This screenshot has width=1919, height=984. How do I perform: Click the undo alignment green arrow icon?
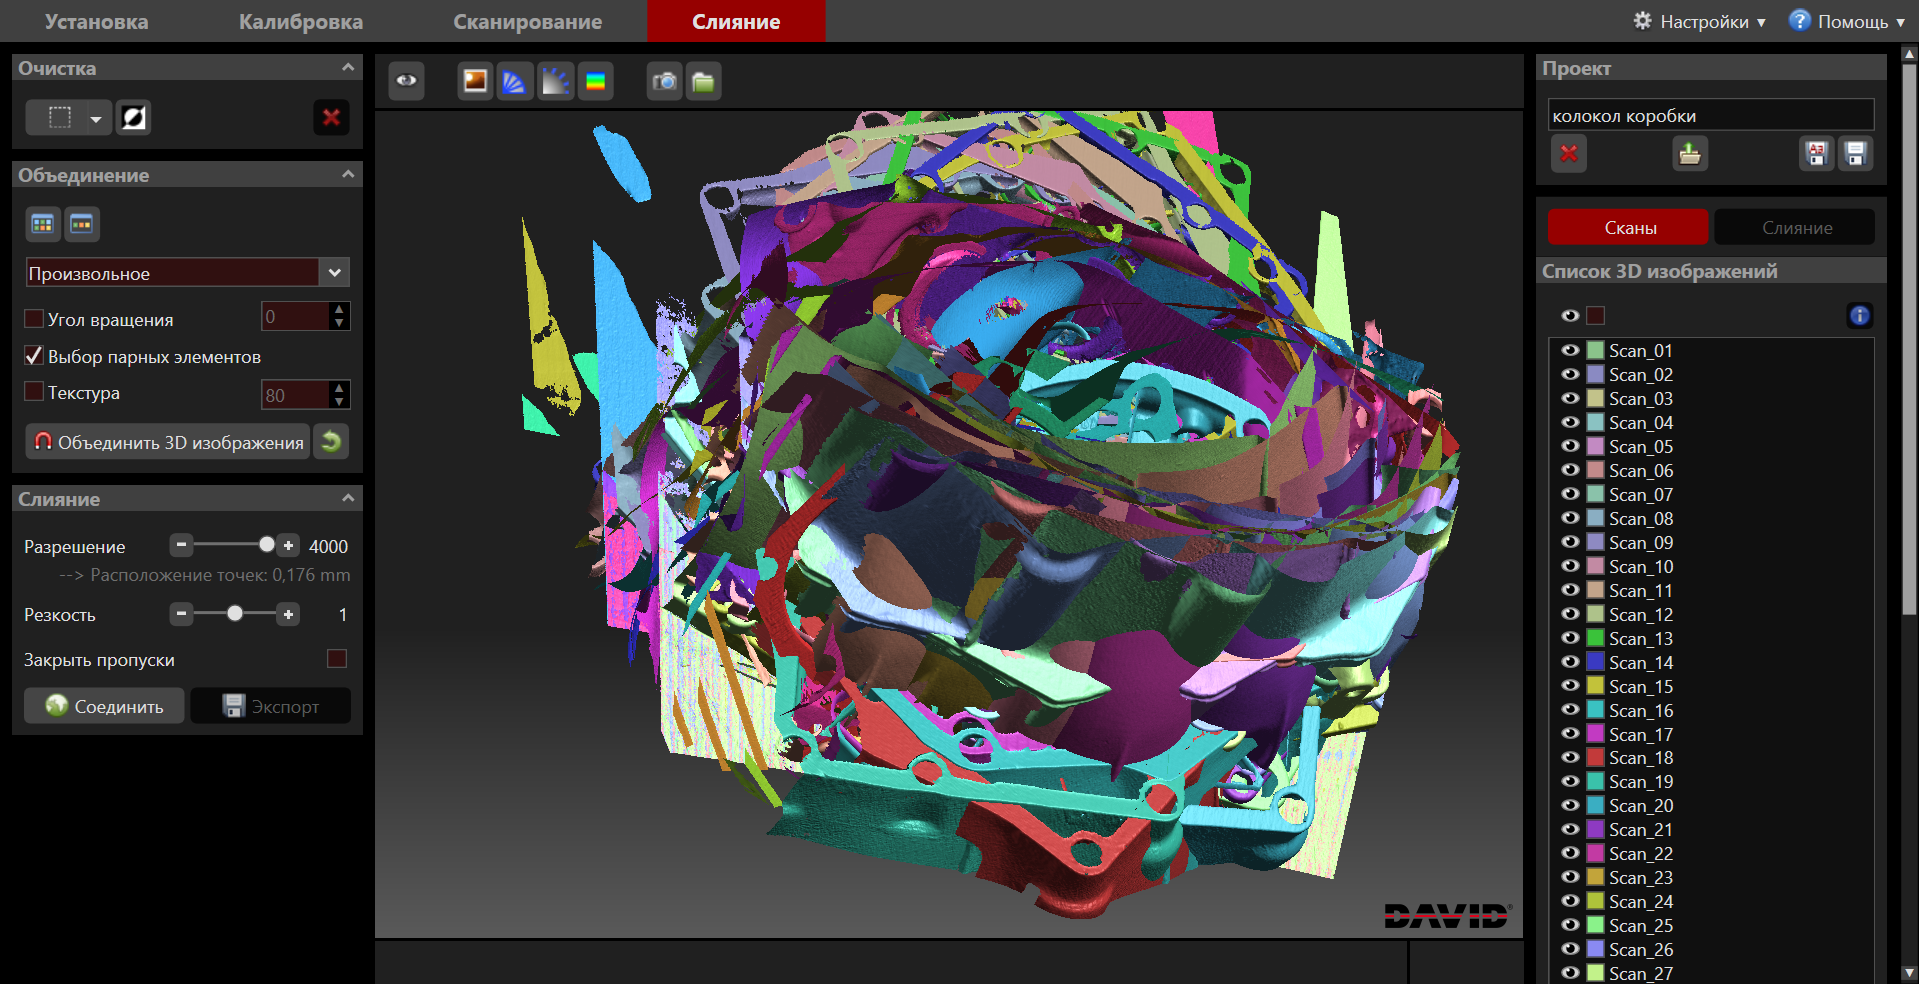click(331, 441)
